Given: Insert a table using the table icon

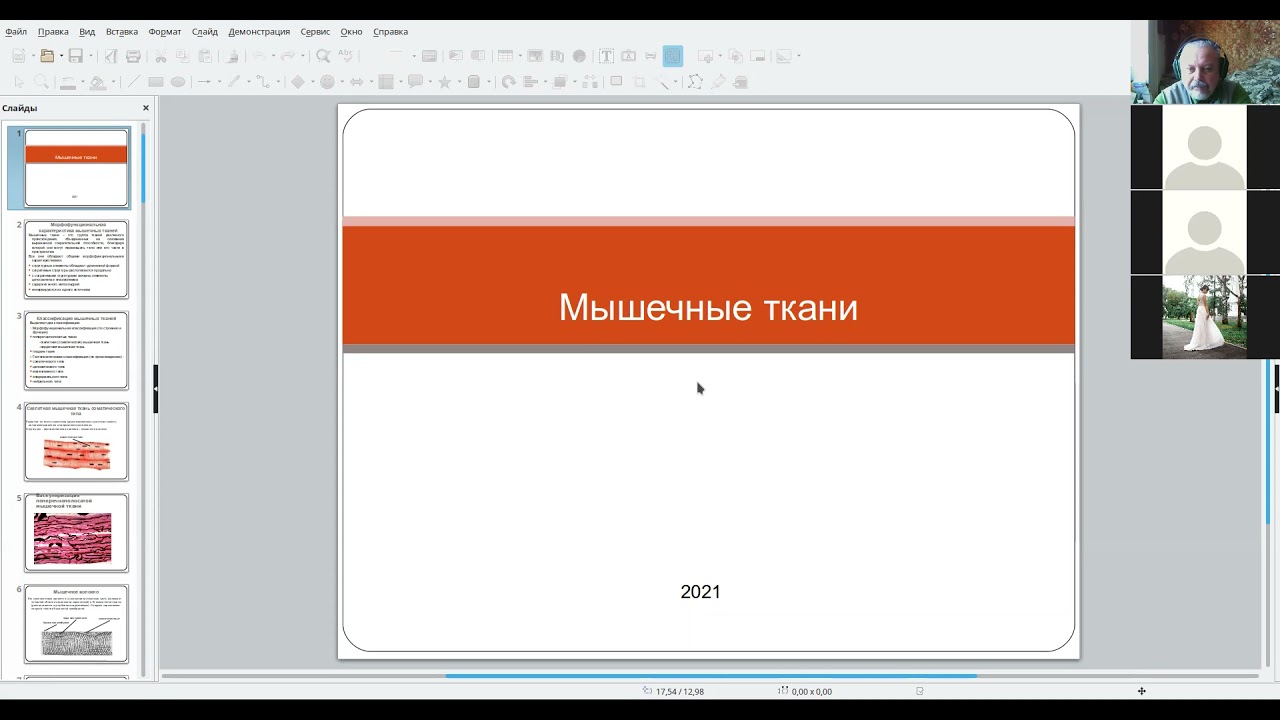Looking at the screenshot, I should coord(505,56).
